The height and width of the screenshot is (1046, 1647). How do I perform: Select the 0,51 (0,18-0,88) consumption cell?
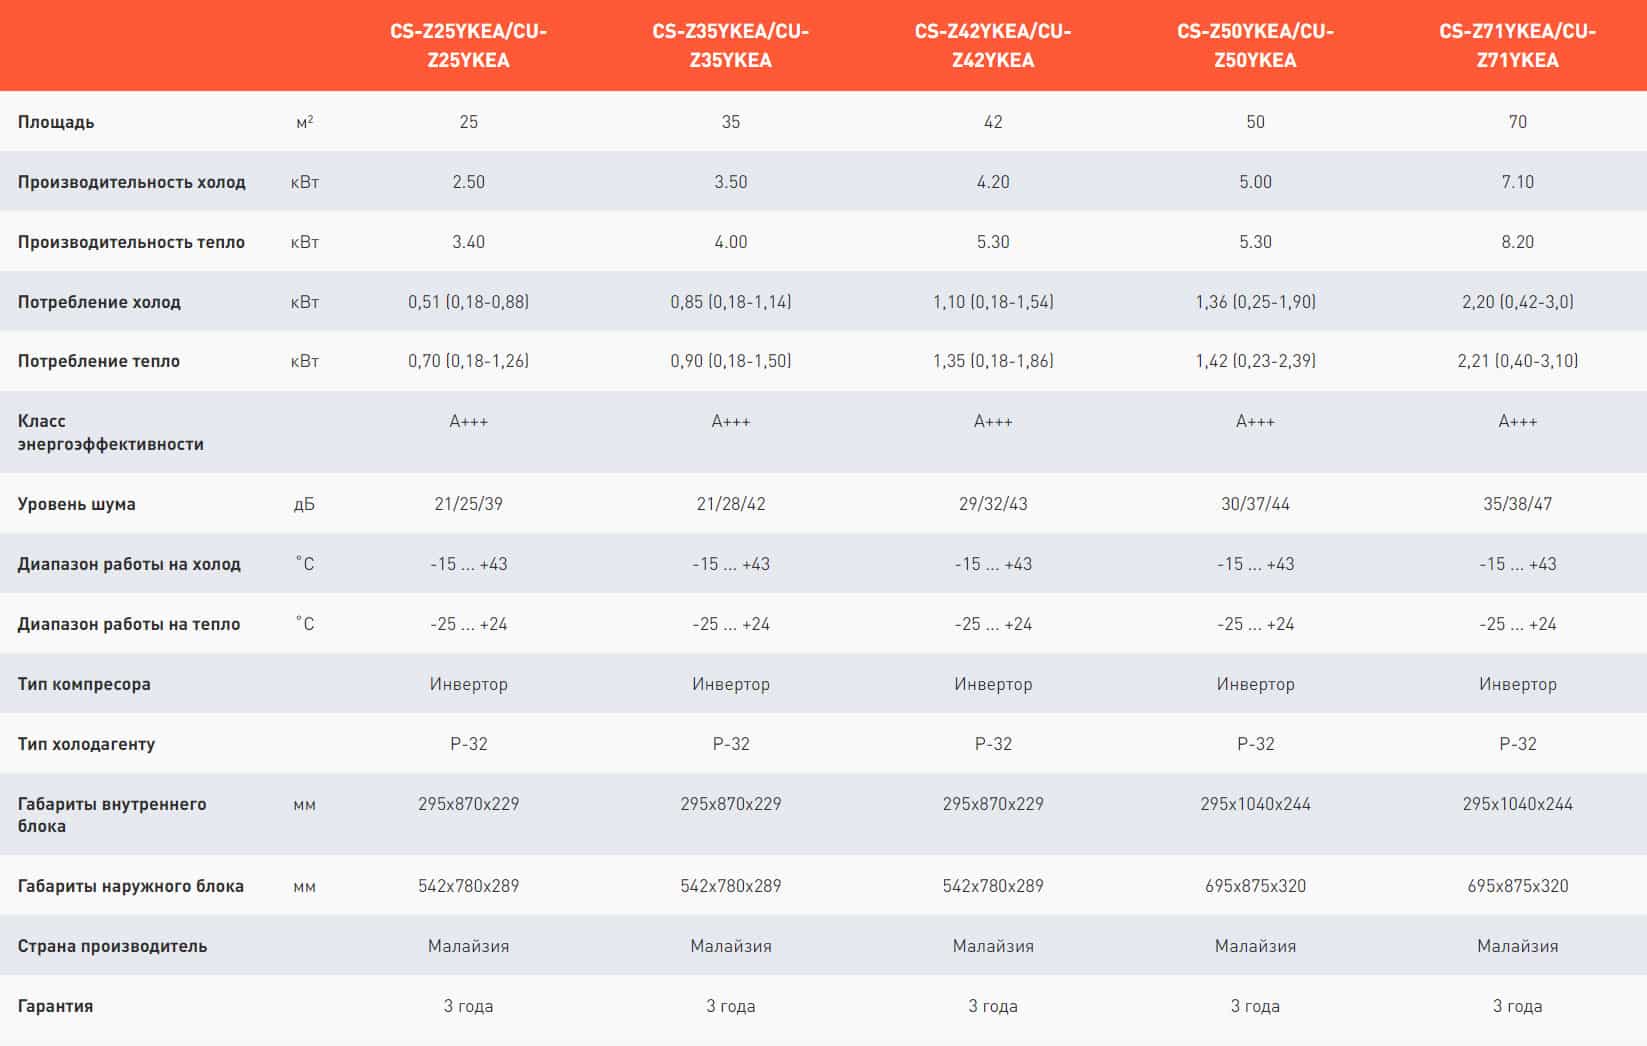click(x=468, y=302)
